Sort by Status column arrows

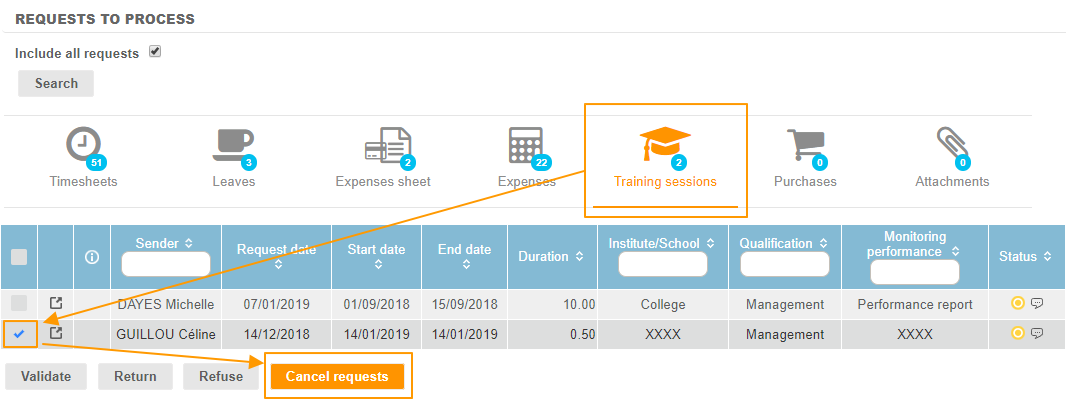(1047, 257)
